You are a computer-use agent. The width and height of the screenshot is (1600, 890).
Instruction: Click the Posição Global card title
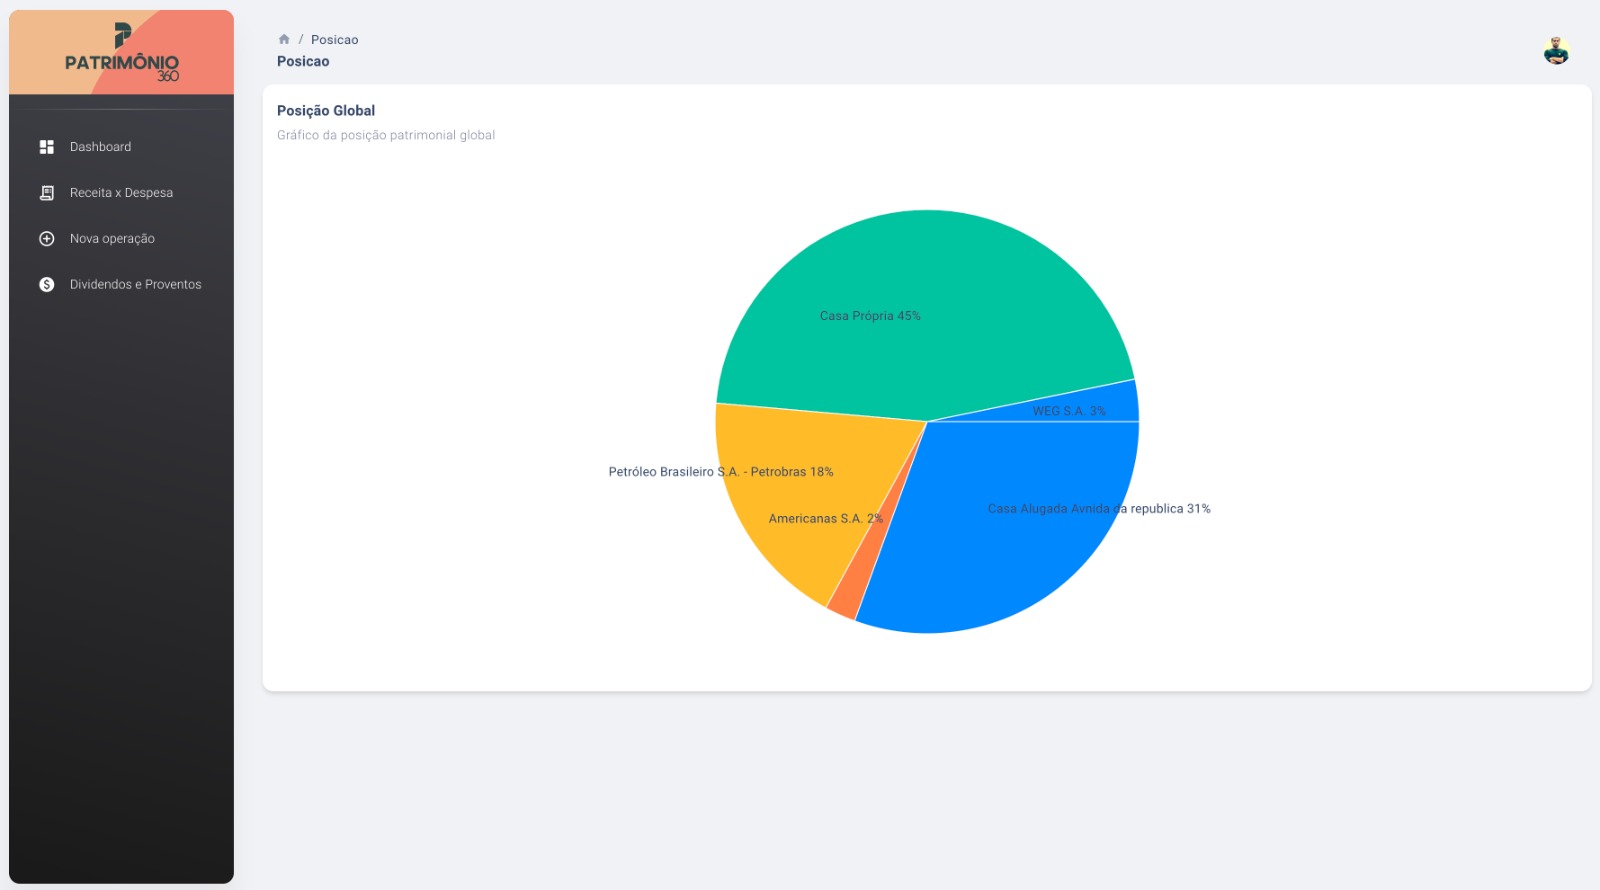[326, 111]
